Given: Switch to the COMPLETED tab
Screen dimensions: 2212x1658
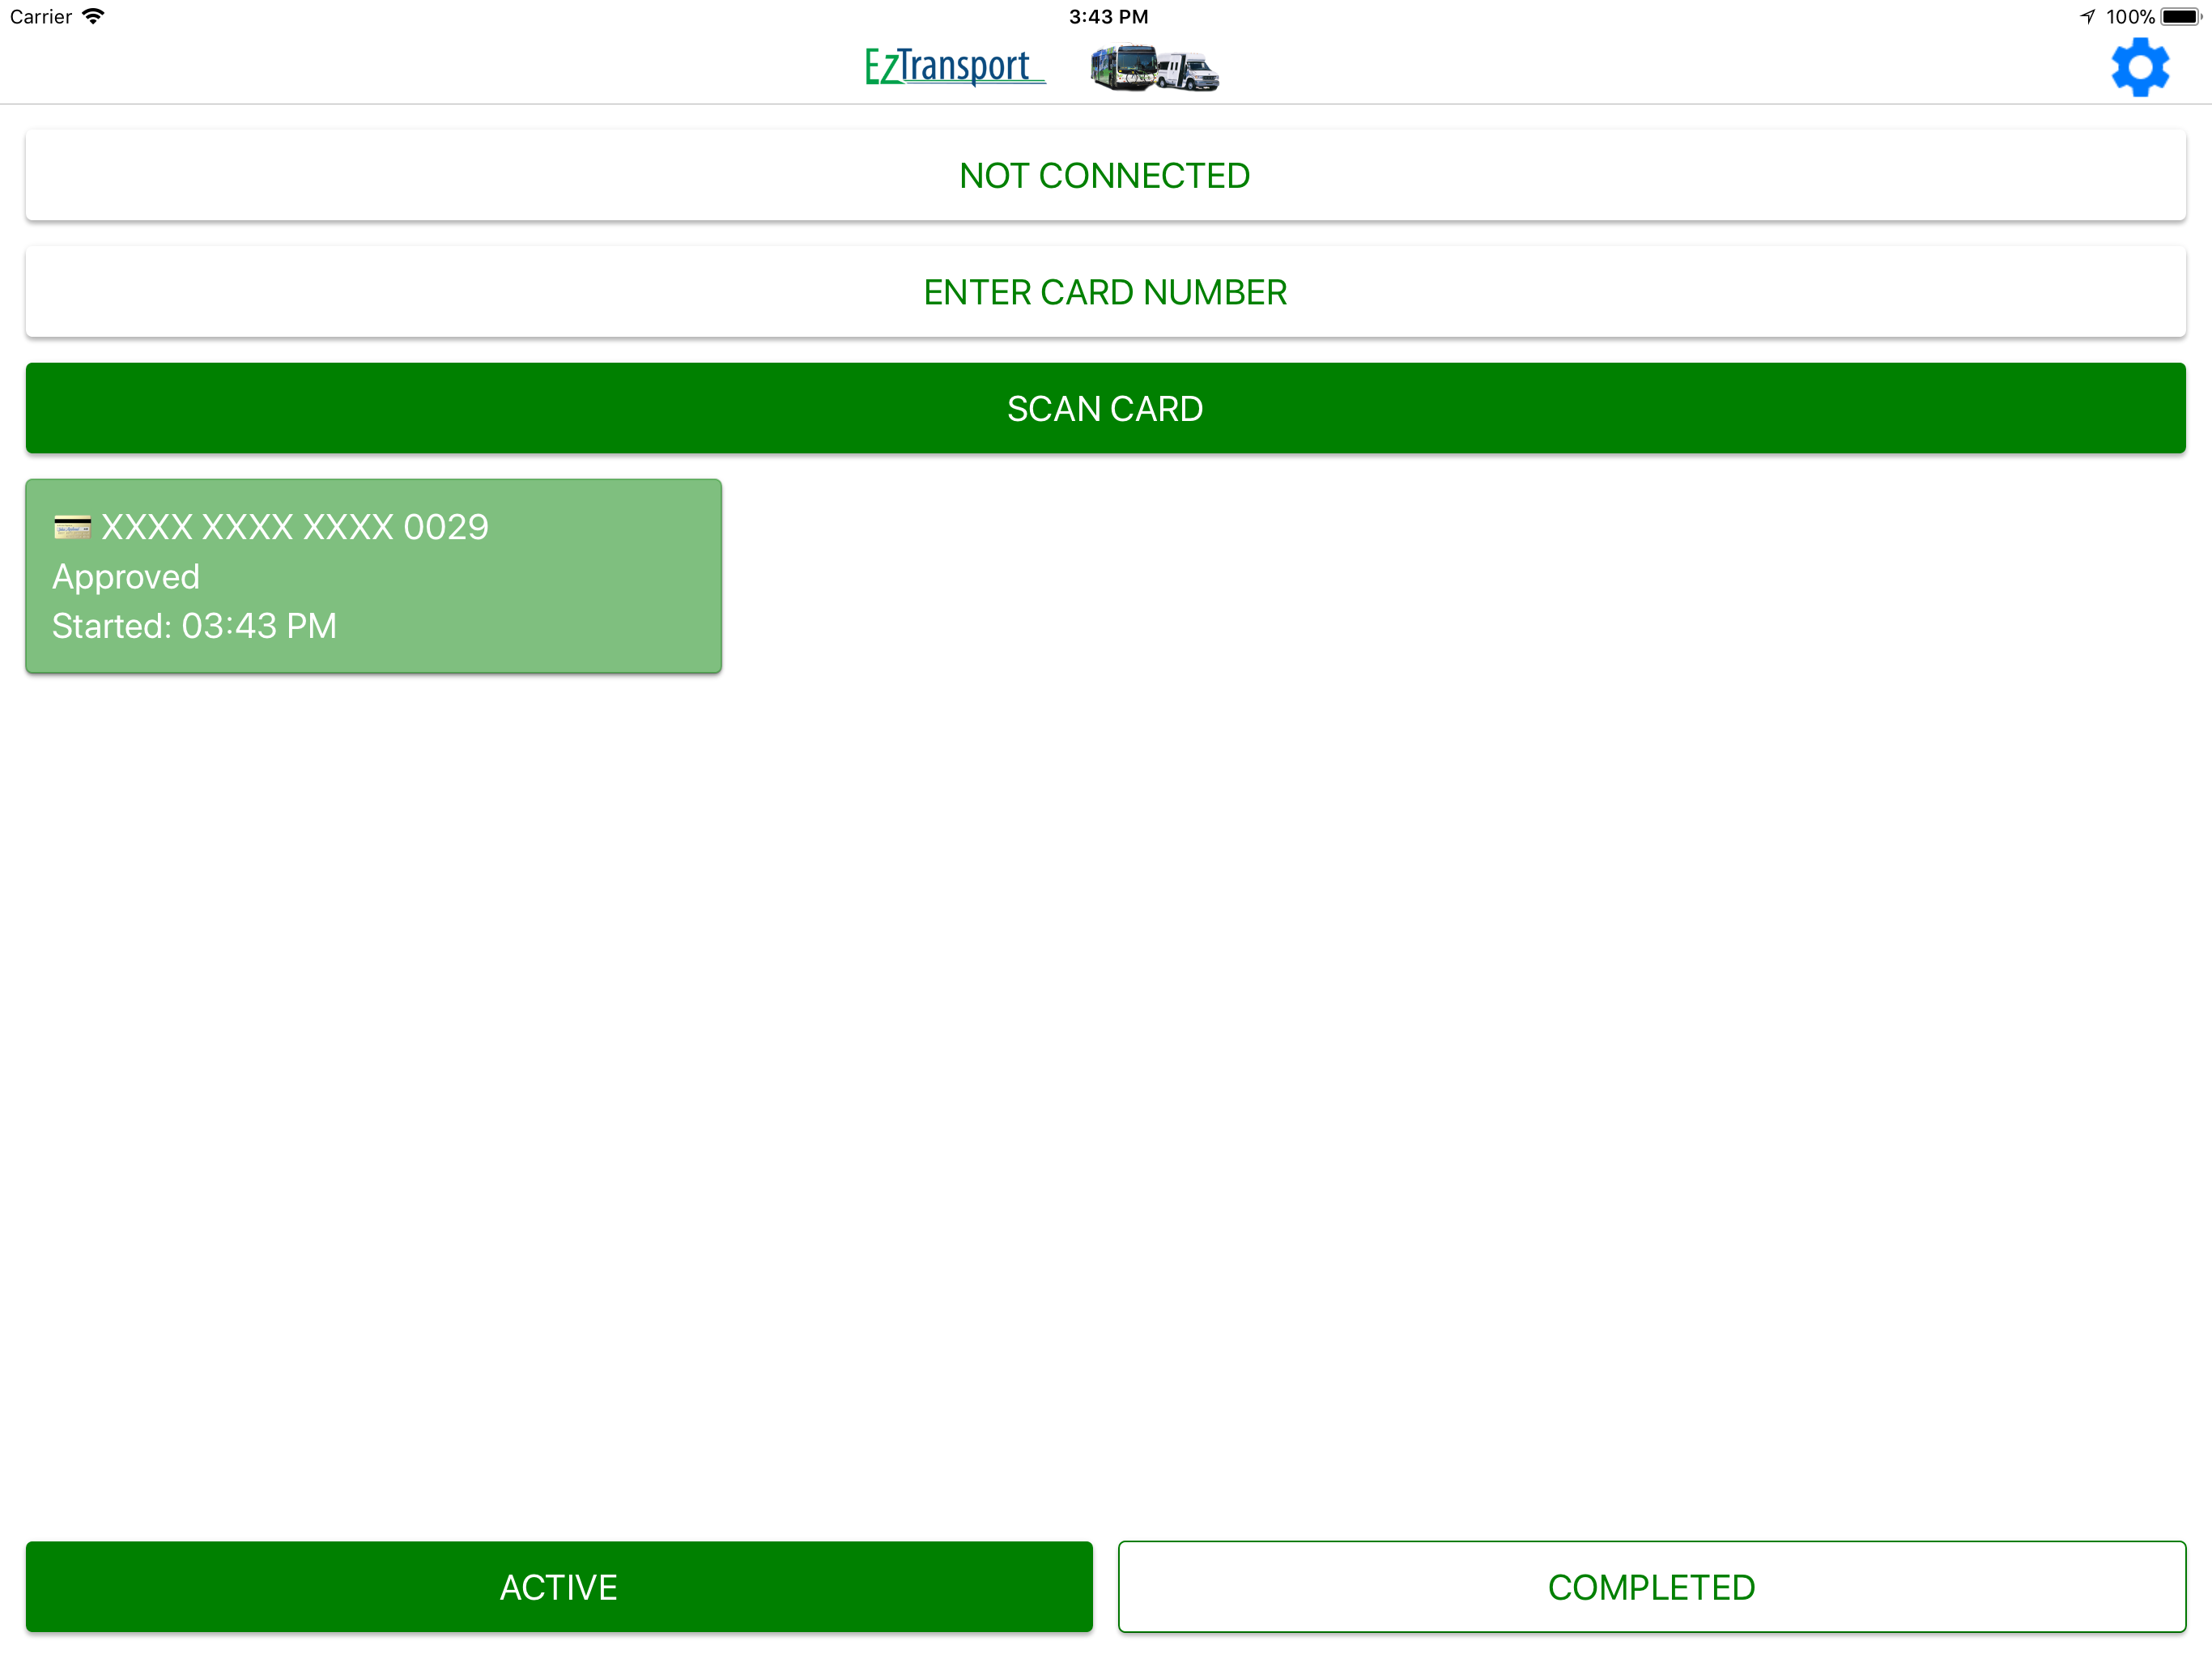Looking at the screenshot, I should point(1652,1587).
